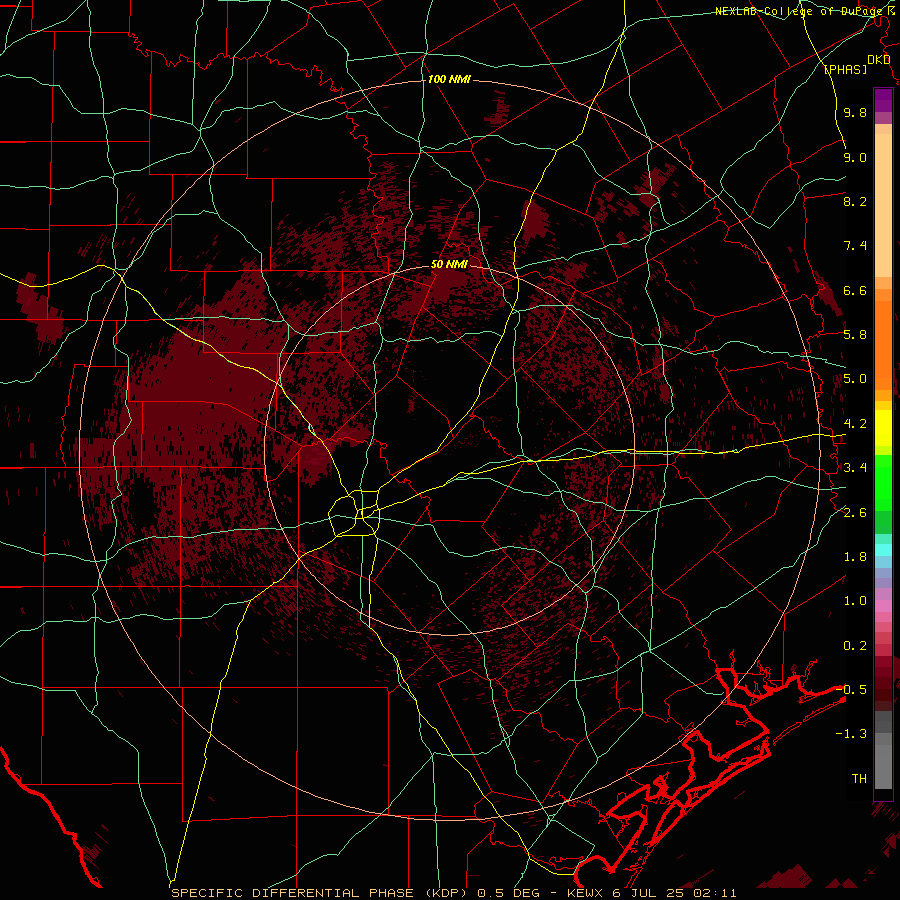900x900 pixels.
Task: Click the -1.3 scale value
Action: (x=852, y=734)
